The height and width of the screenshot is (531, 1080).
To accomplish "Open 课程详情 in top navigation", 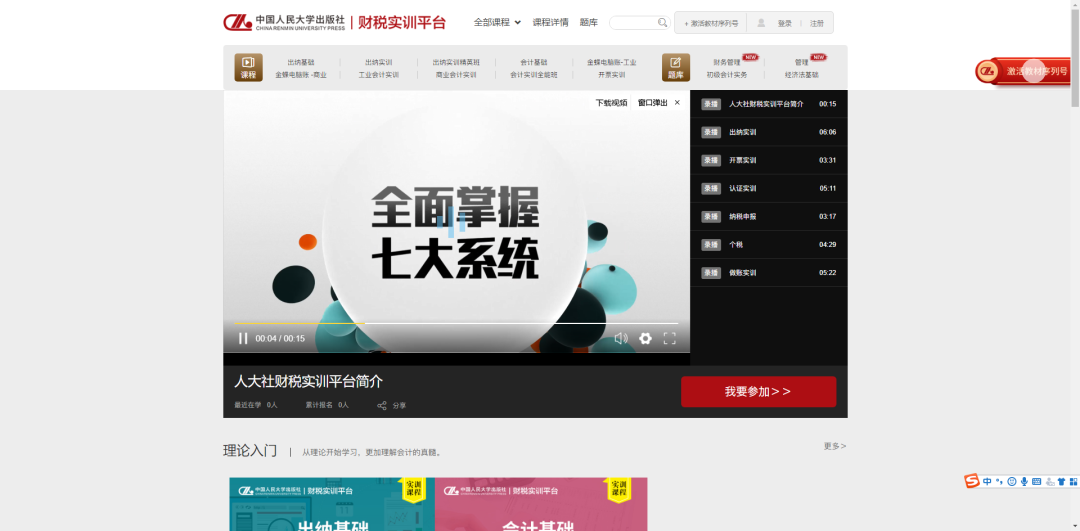I will (550, 22).
